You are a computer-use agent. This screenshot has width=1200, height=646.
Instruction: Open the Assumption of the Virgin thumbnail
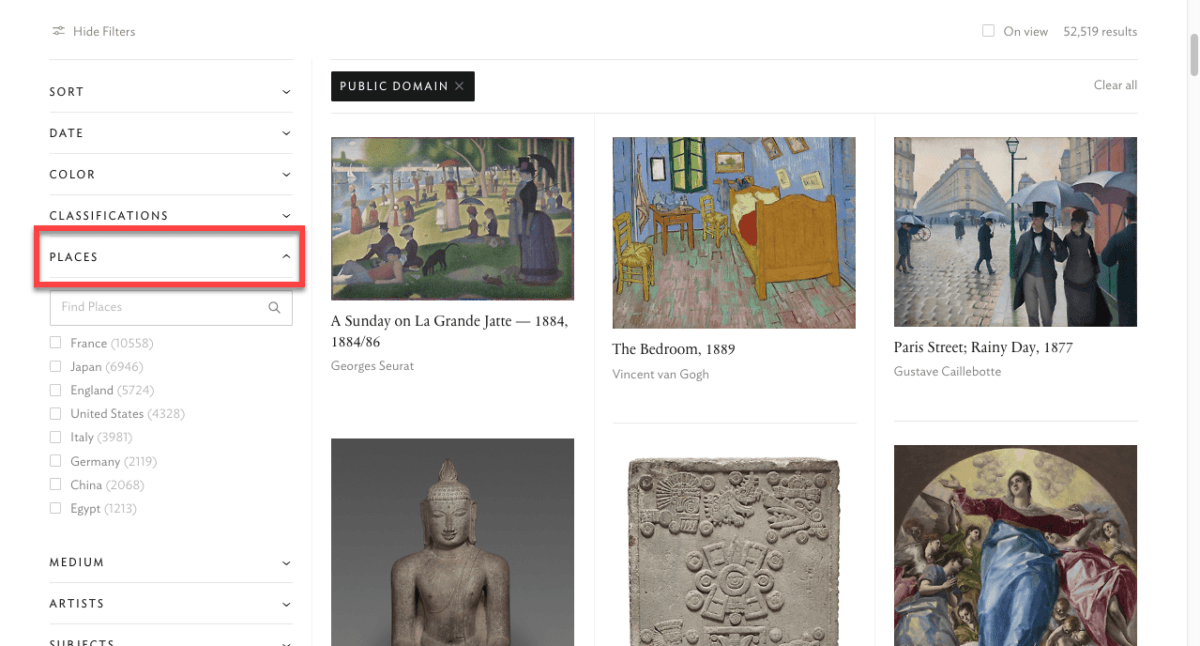pyautogui.click(x=1015, y=545)
